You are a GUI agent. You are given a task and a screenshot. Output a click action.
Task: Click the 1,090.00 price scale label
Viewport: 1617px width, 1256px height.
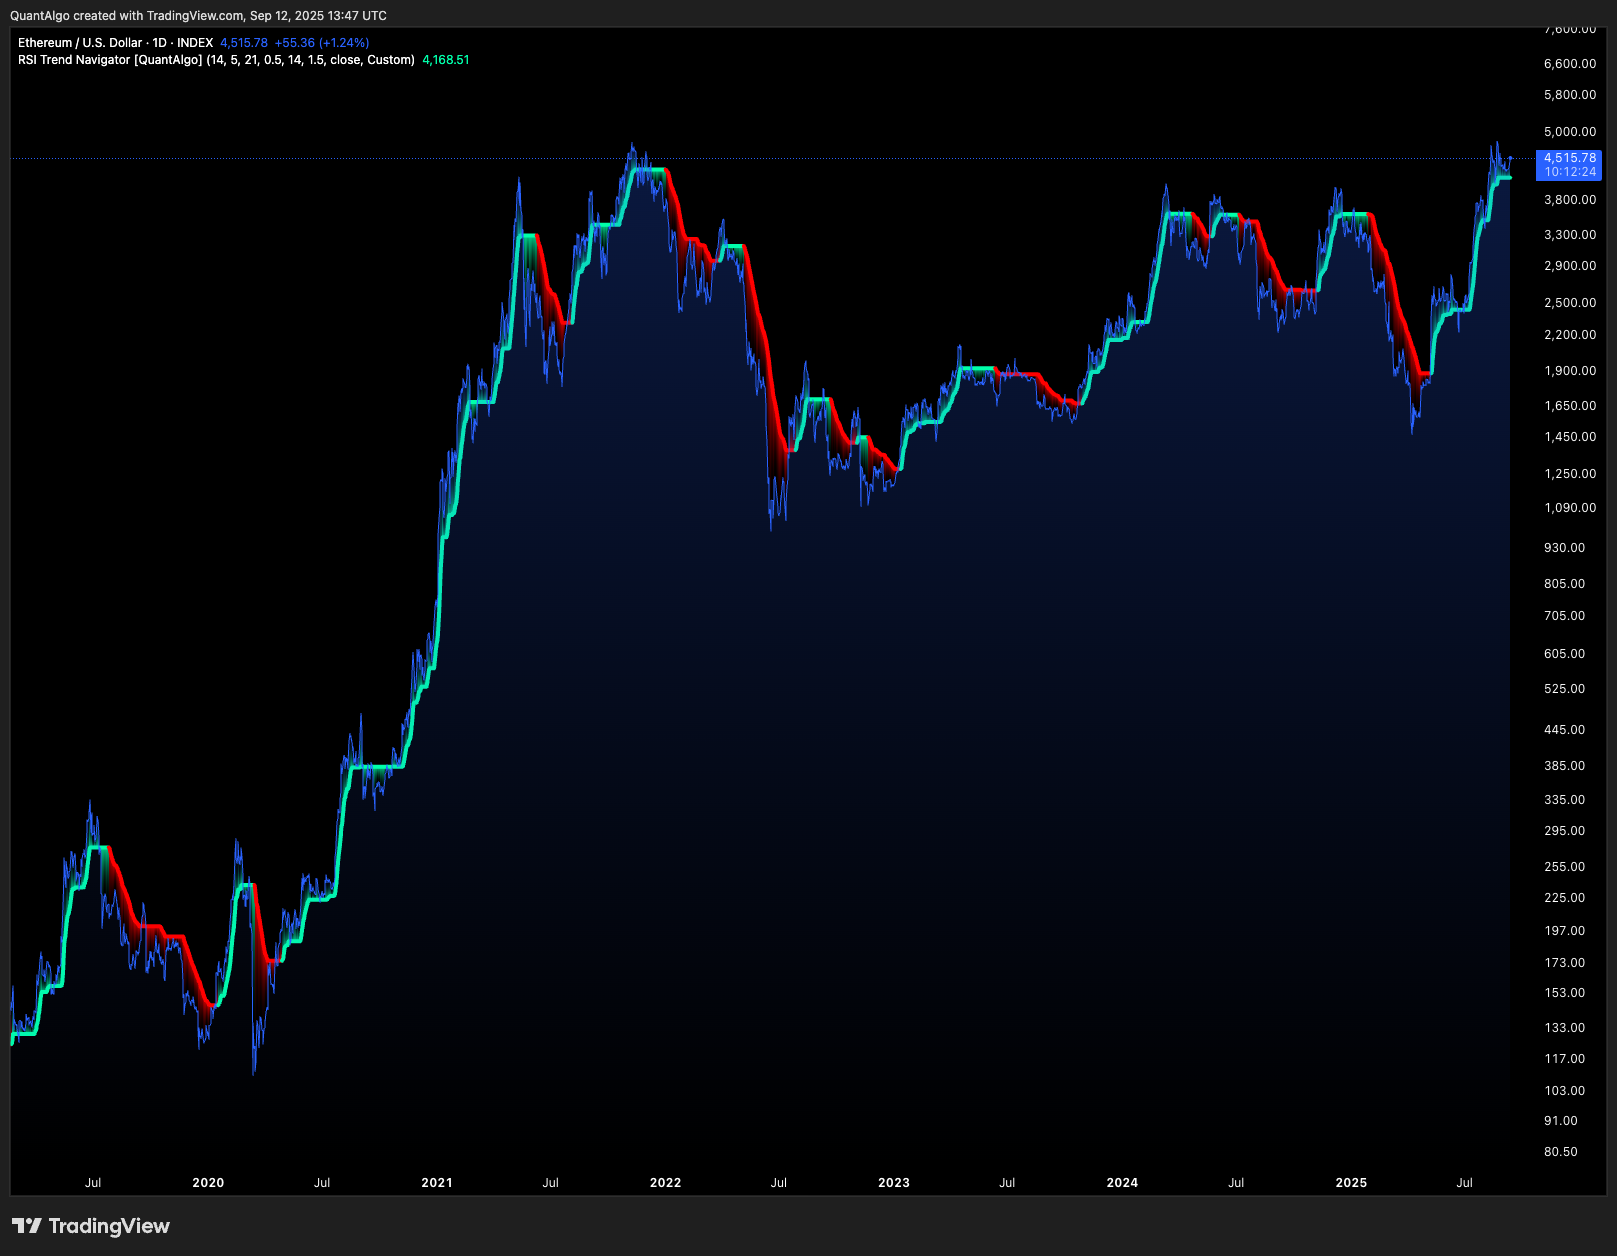[x=1570, y=508]
